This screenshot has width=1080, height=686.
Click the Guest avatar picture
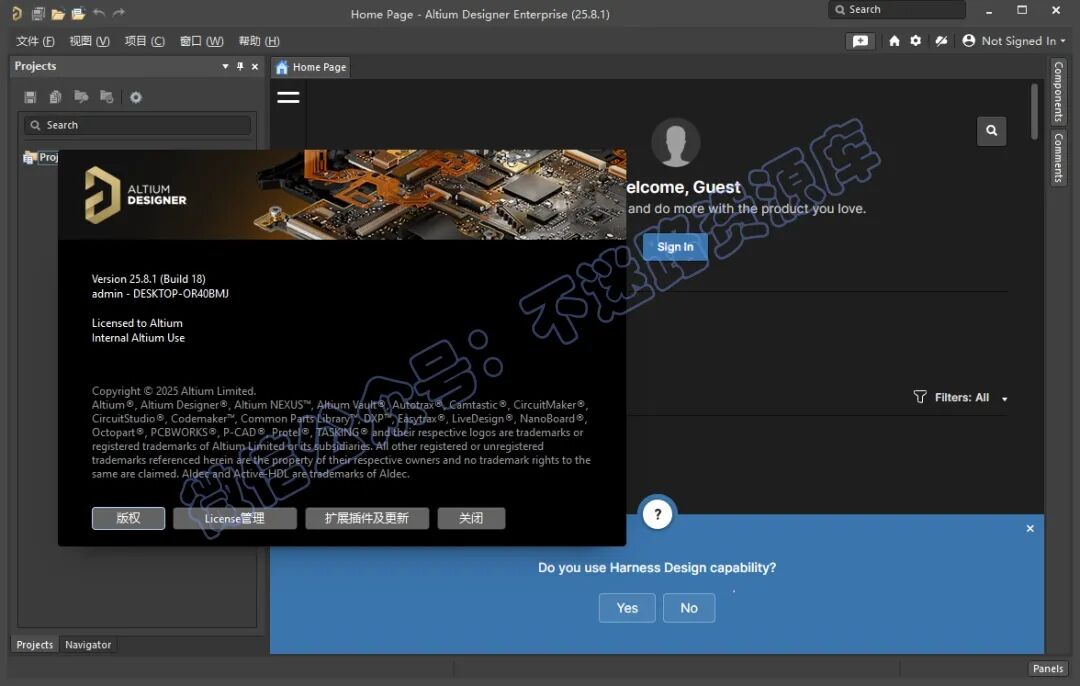click(676, 142)
